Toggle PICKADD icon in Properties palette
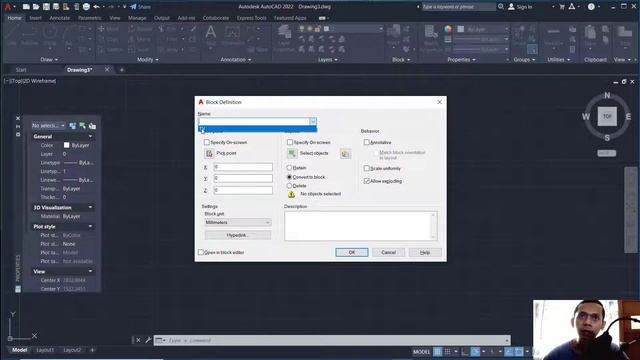The image size is (640, 360). tap(73, 126)
